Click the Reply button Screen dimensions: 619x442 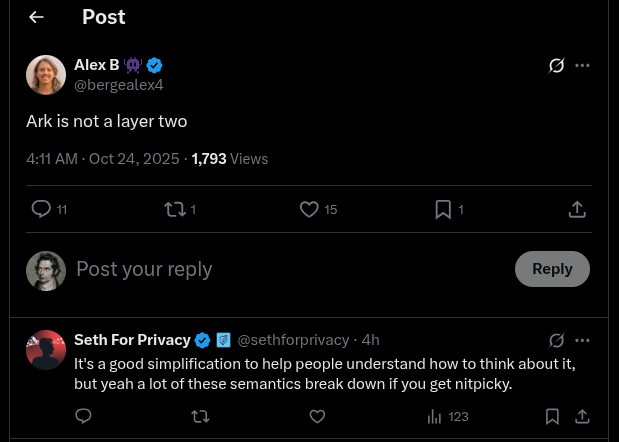click(x=552, y=269)
